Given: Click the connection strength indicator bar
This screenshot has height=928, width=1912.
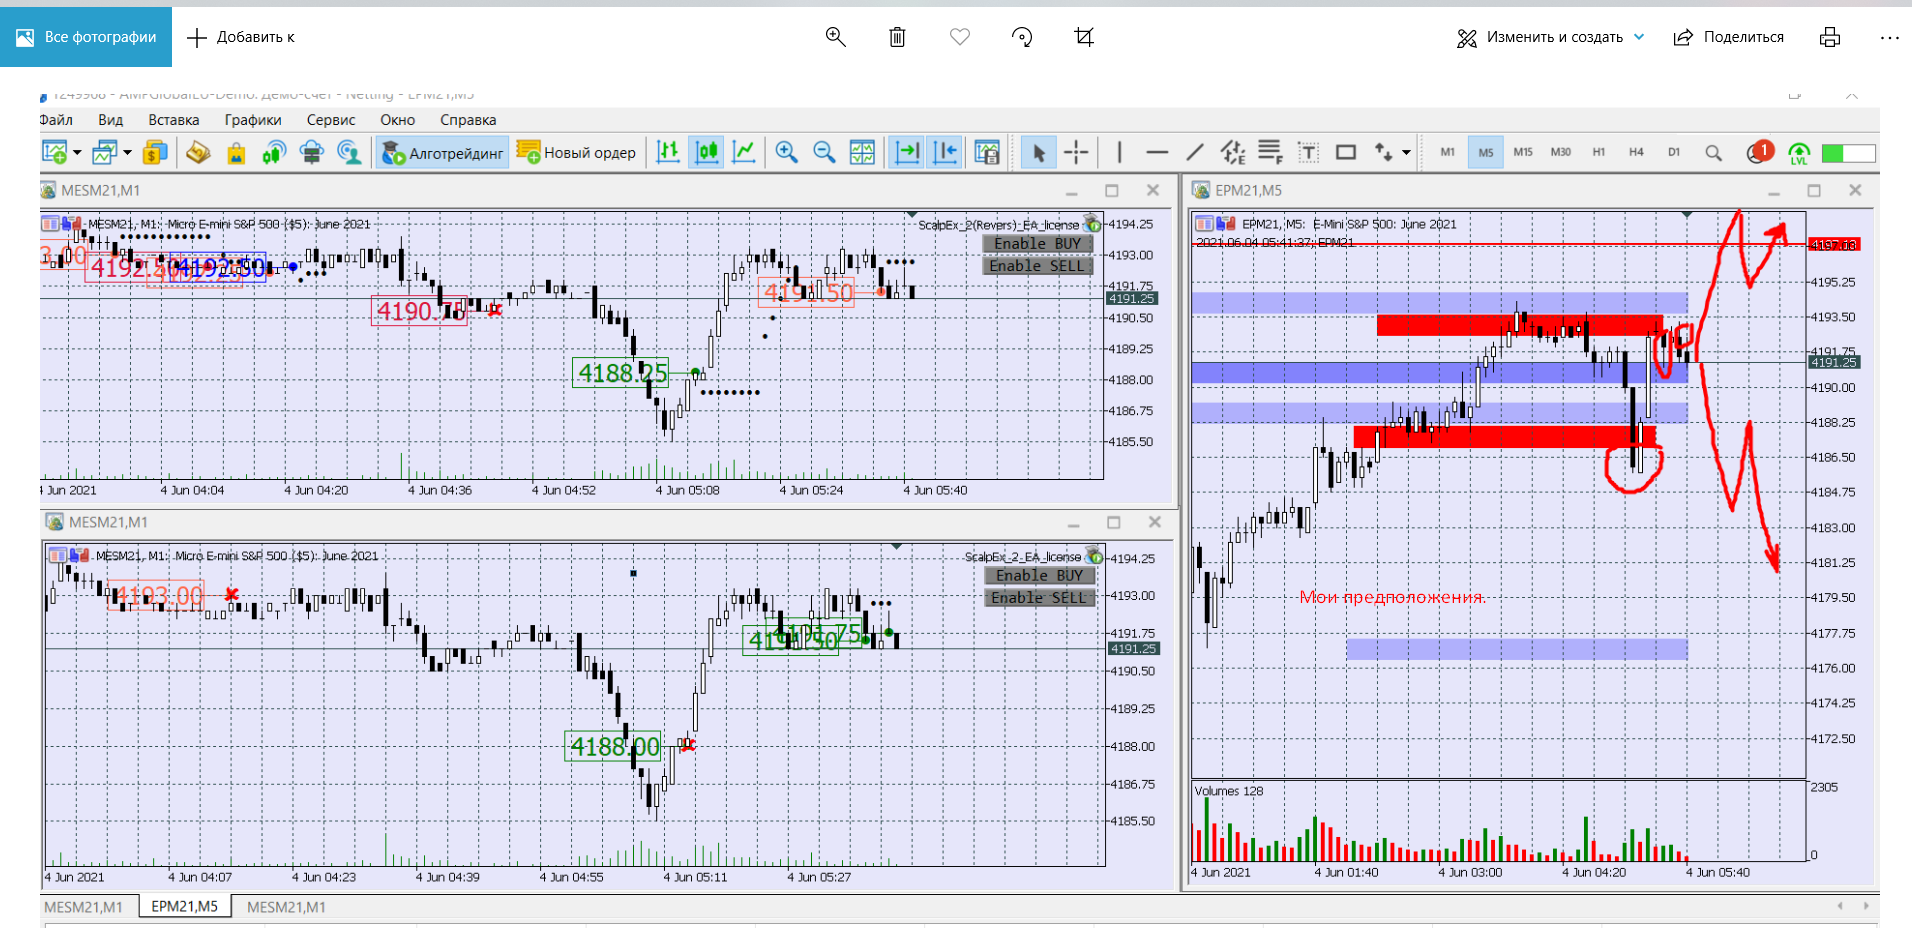Looking at the screenshot, I should tap(1848, 153).
